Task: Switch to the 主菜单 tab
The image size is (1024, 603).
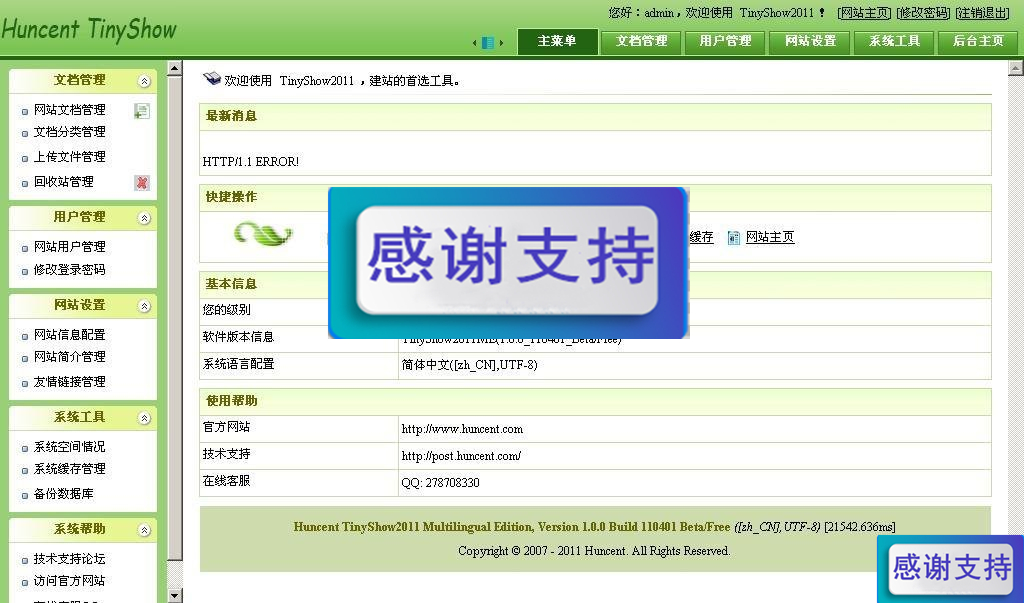Action: pyautogui.click(x=557, y=41)
